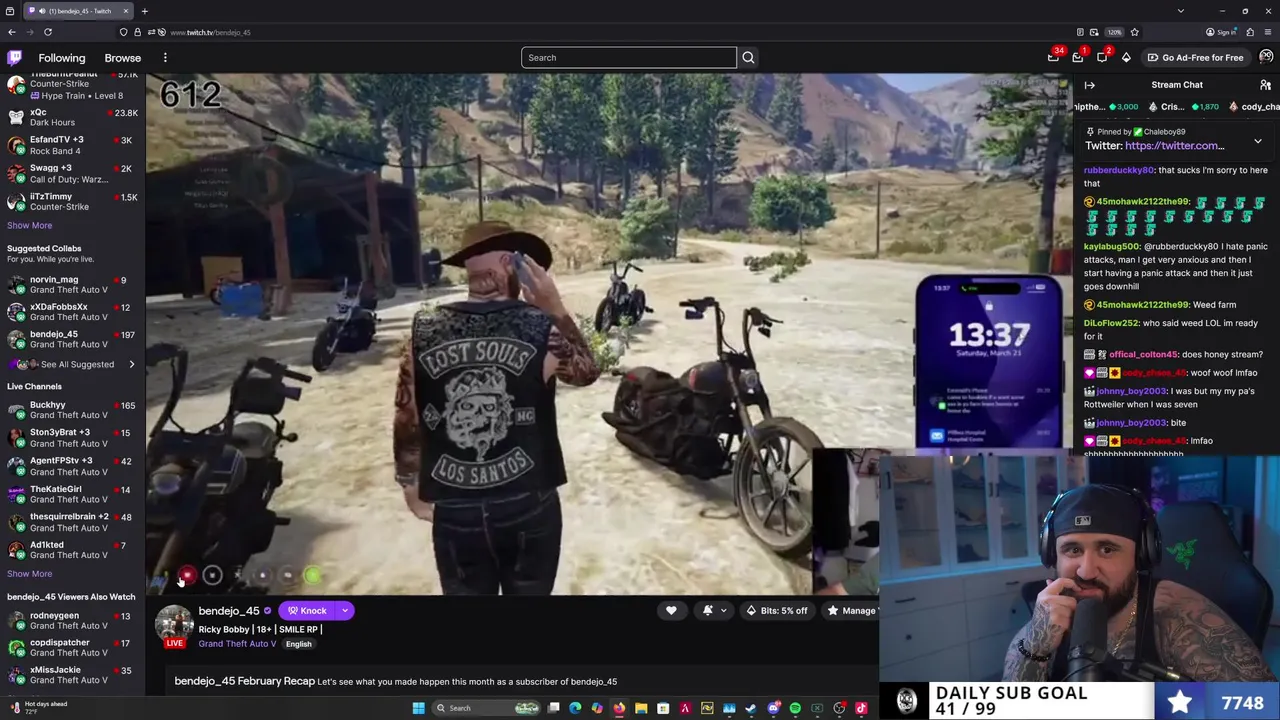Image resolution: width=1280 pixels, height=720 pixels.
Task: Click the Knock button
Action: (x=307, y=611)
